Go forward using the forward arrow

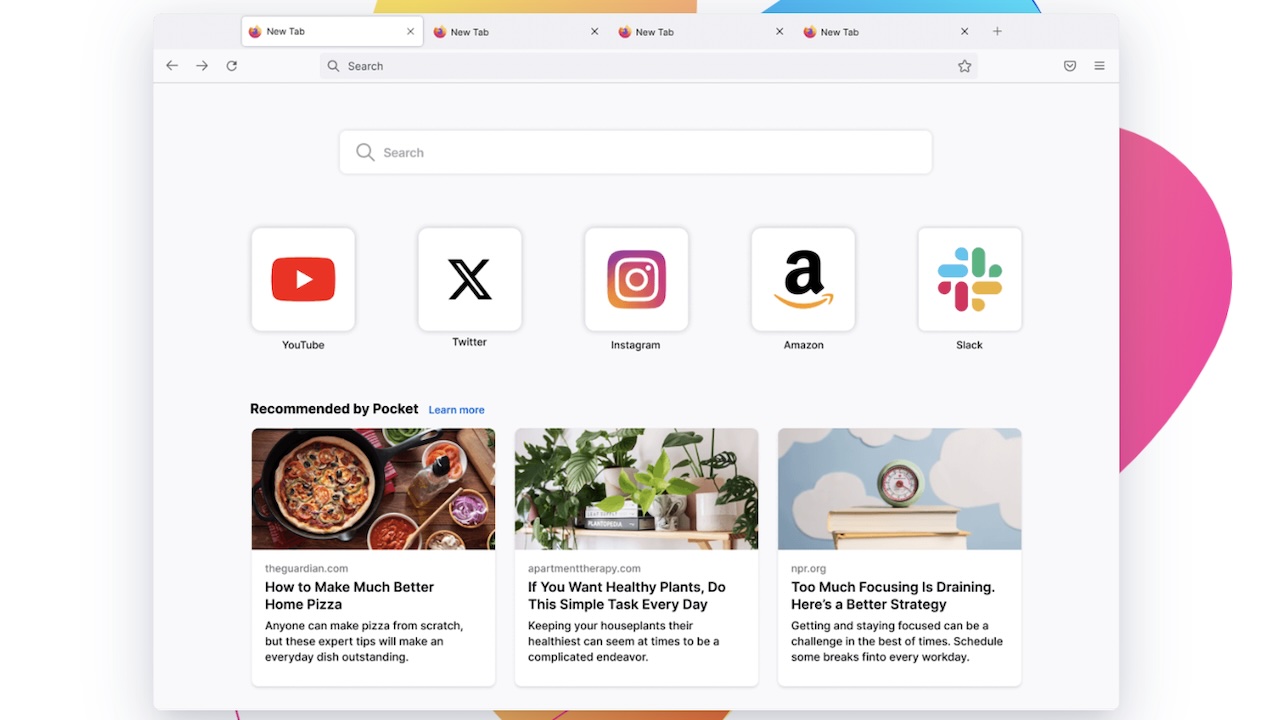click(x=202, y=66)
